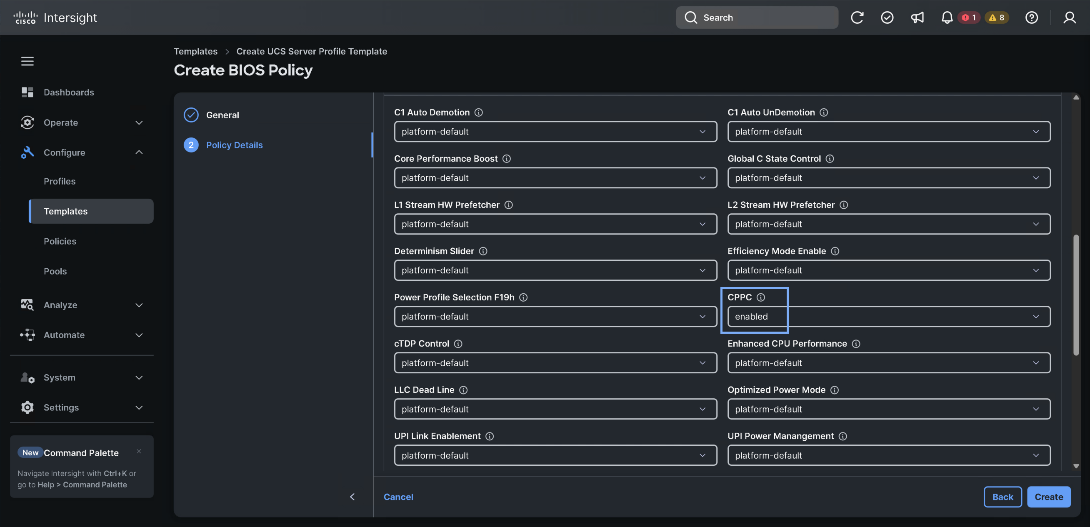Image resolution: width=1090 pixels, height=527 pixels.
Task: Open UPI Link Enablement dropdown
Action: (555, 455)
